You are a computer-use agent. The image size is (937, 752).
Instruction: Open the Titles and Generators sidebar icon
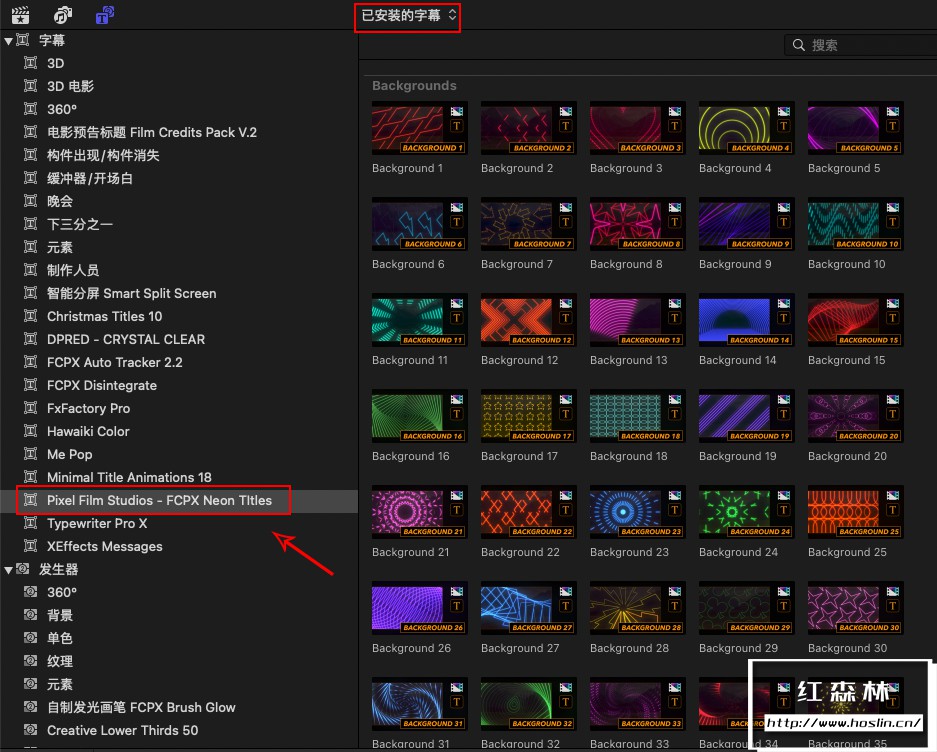pos(105,14)
